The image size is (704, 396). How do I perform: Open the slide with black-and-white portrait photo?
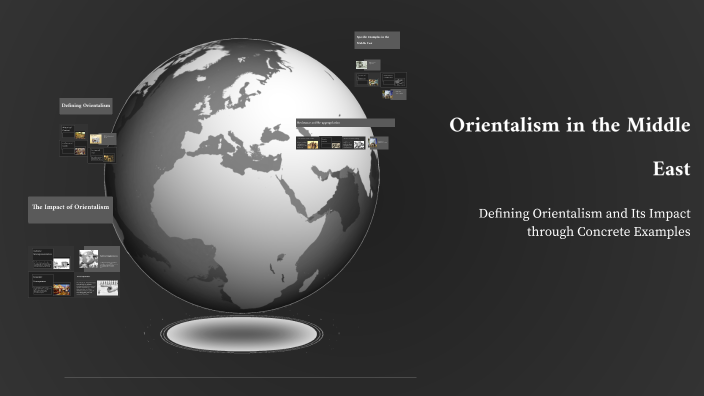point(98,259)
